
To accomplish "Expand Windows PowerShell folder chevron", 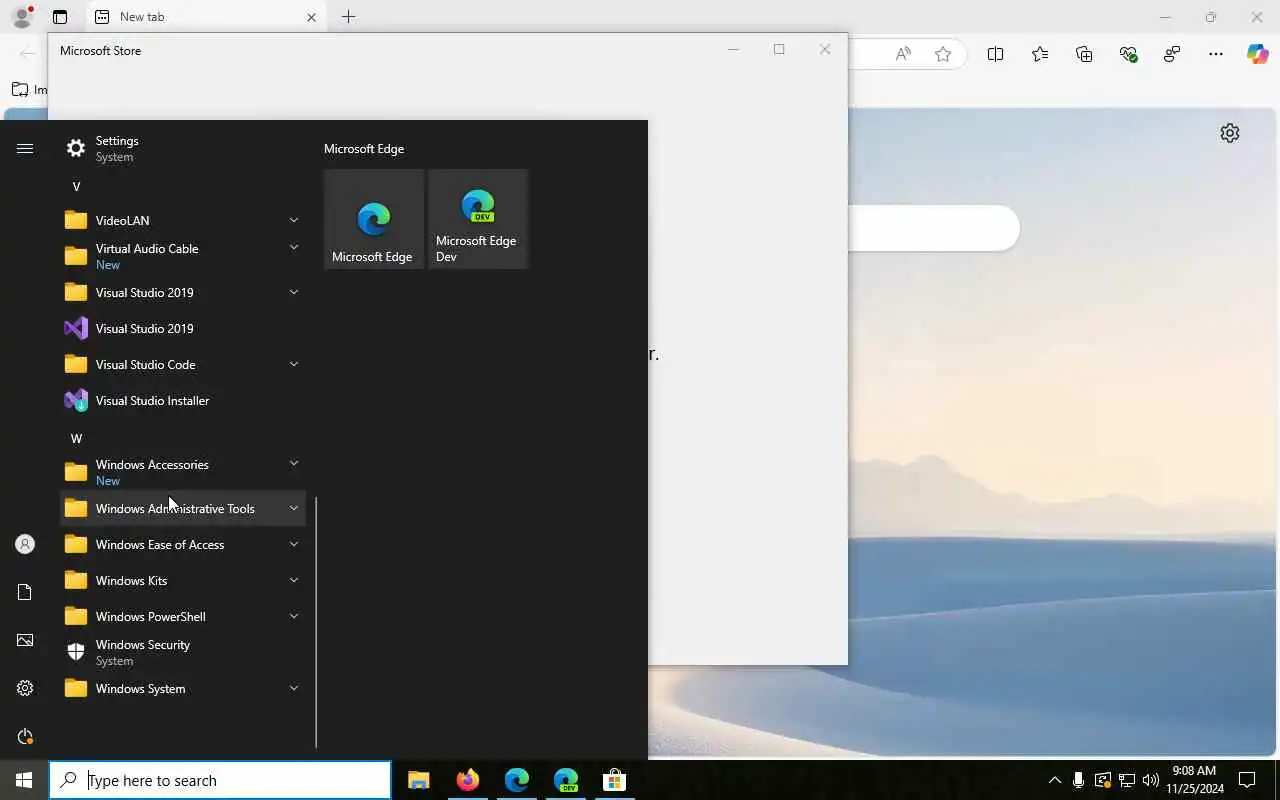I will [294, 616].
